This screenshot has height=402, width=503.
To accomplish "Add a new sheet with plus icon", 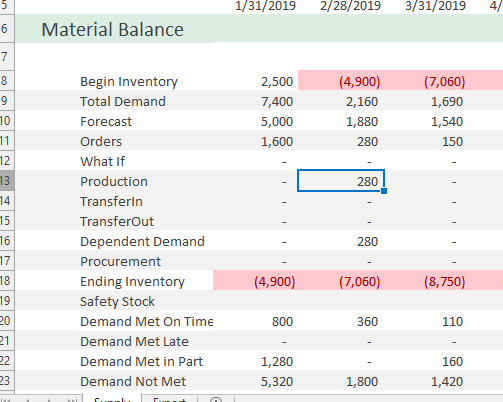I will click(x=216, y=400).
